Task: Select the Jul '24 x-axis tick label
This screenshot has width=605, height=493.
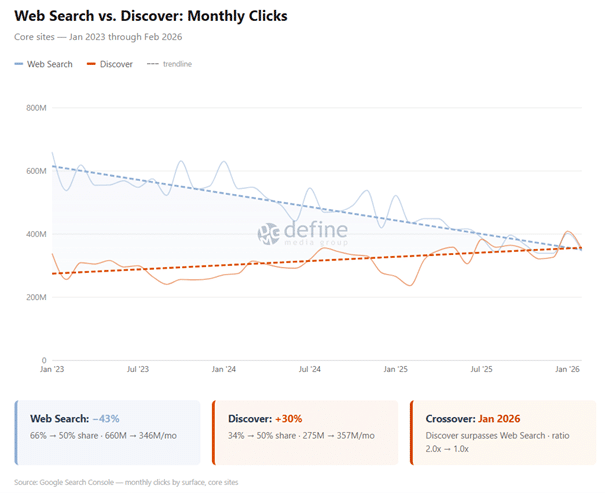Action: (x=310, y=370)
